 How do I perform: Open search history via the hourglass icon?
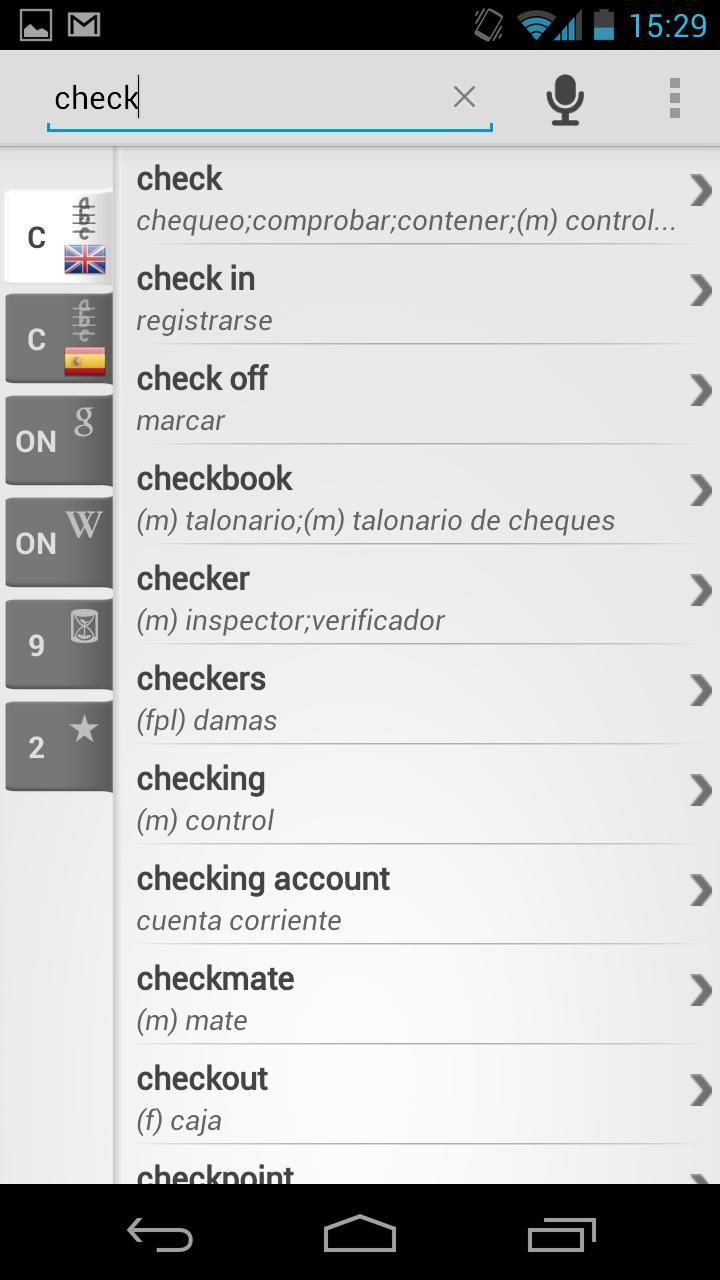(58, 643)
